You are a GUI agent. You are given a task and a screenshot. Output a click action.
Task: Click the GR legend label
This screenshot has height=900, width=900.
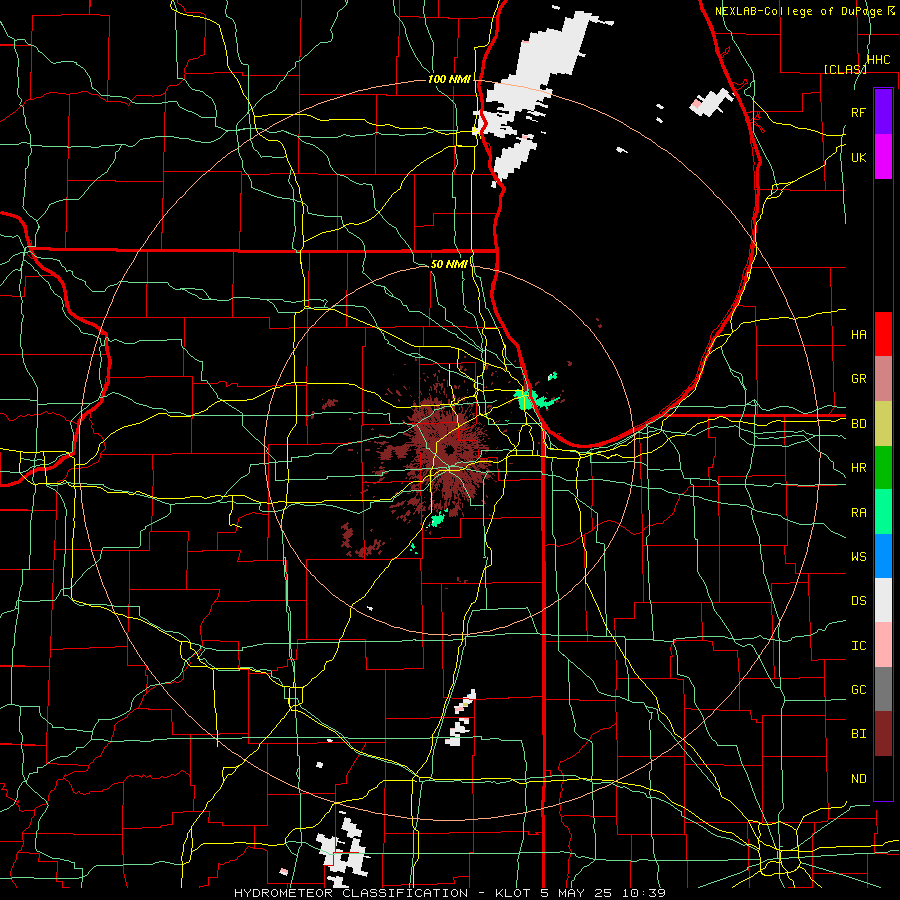858,379
